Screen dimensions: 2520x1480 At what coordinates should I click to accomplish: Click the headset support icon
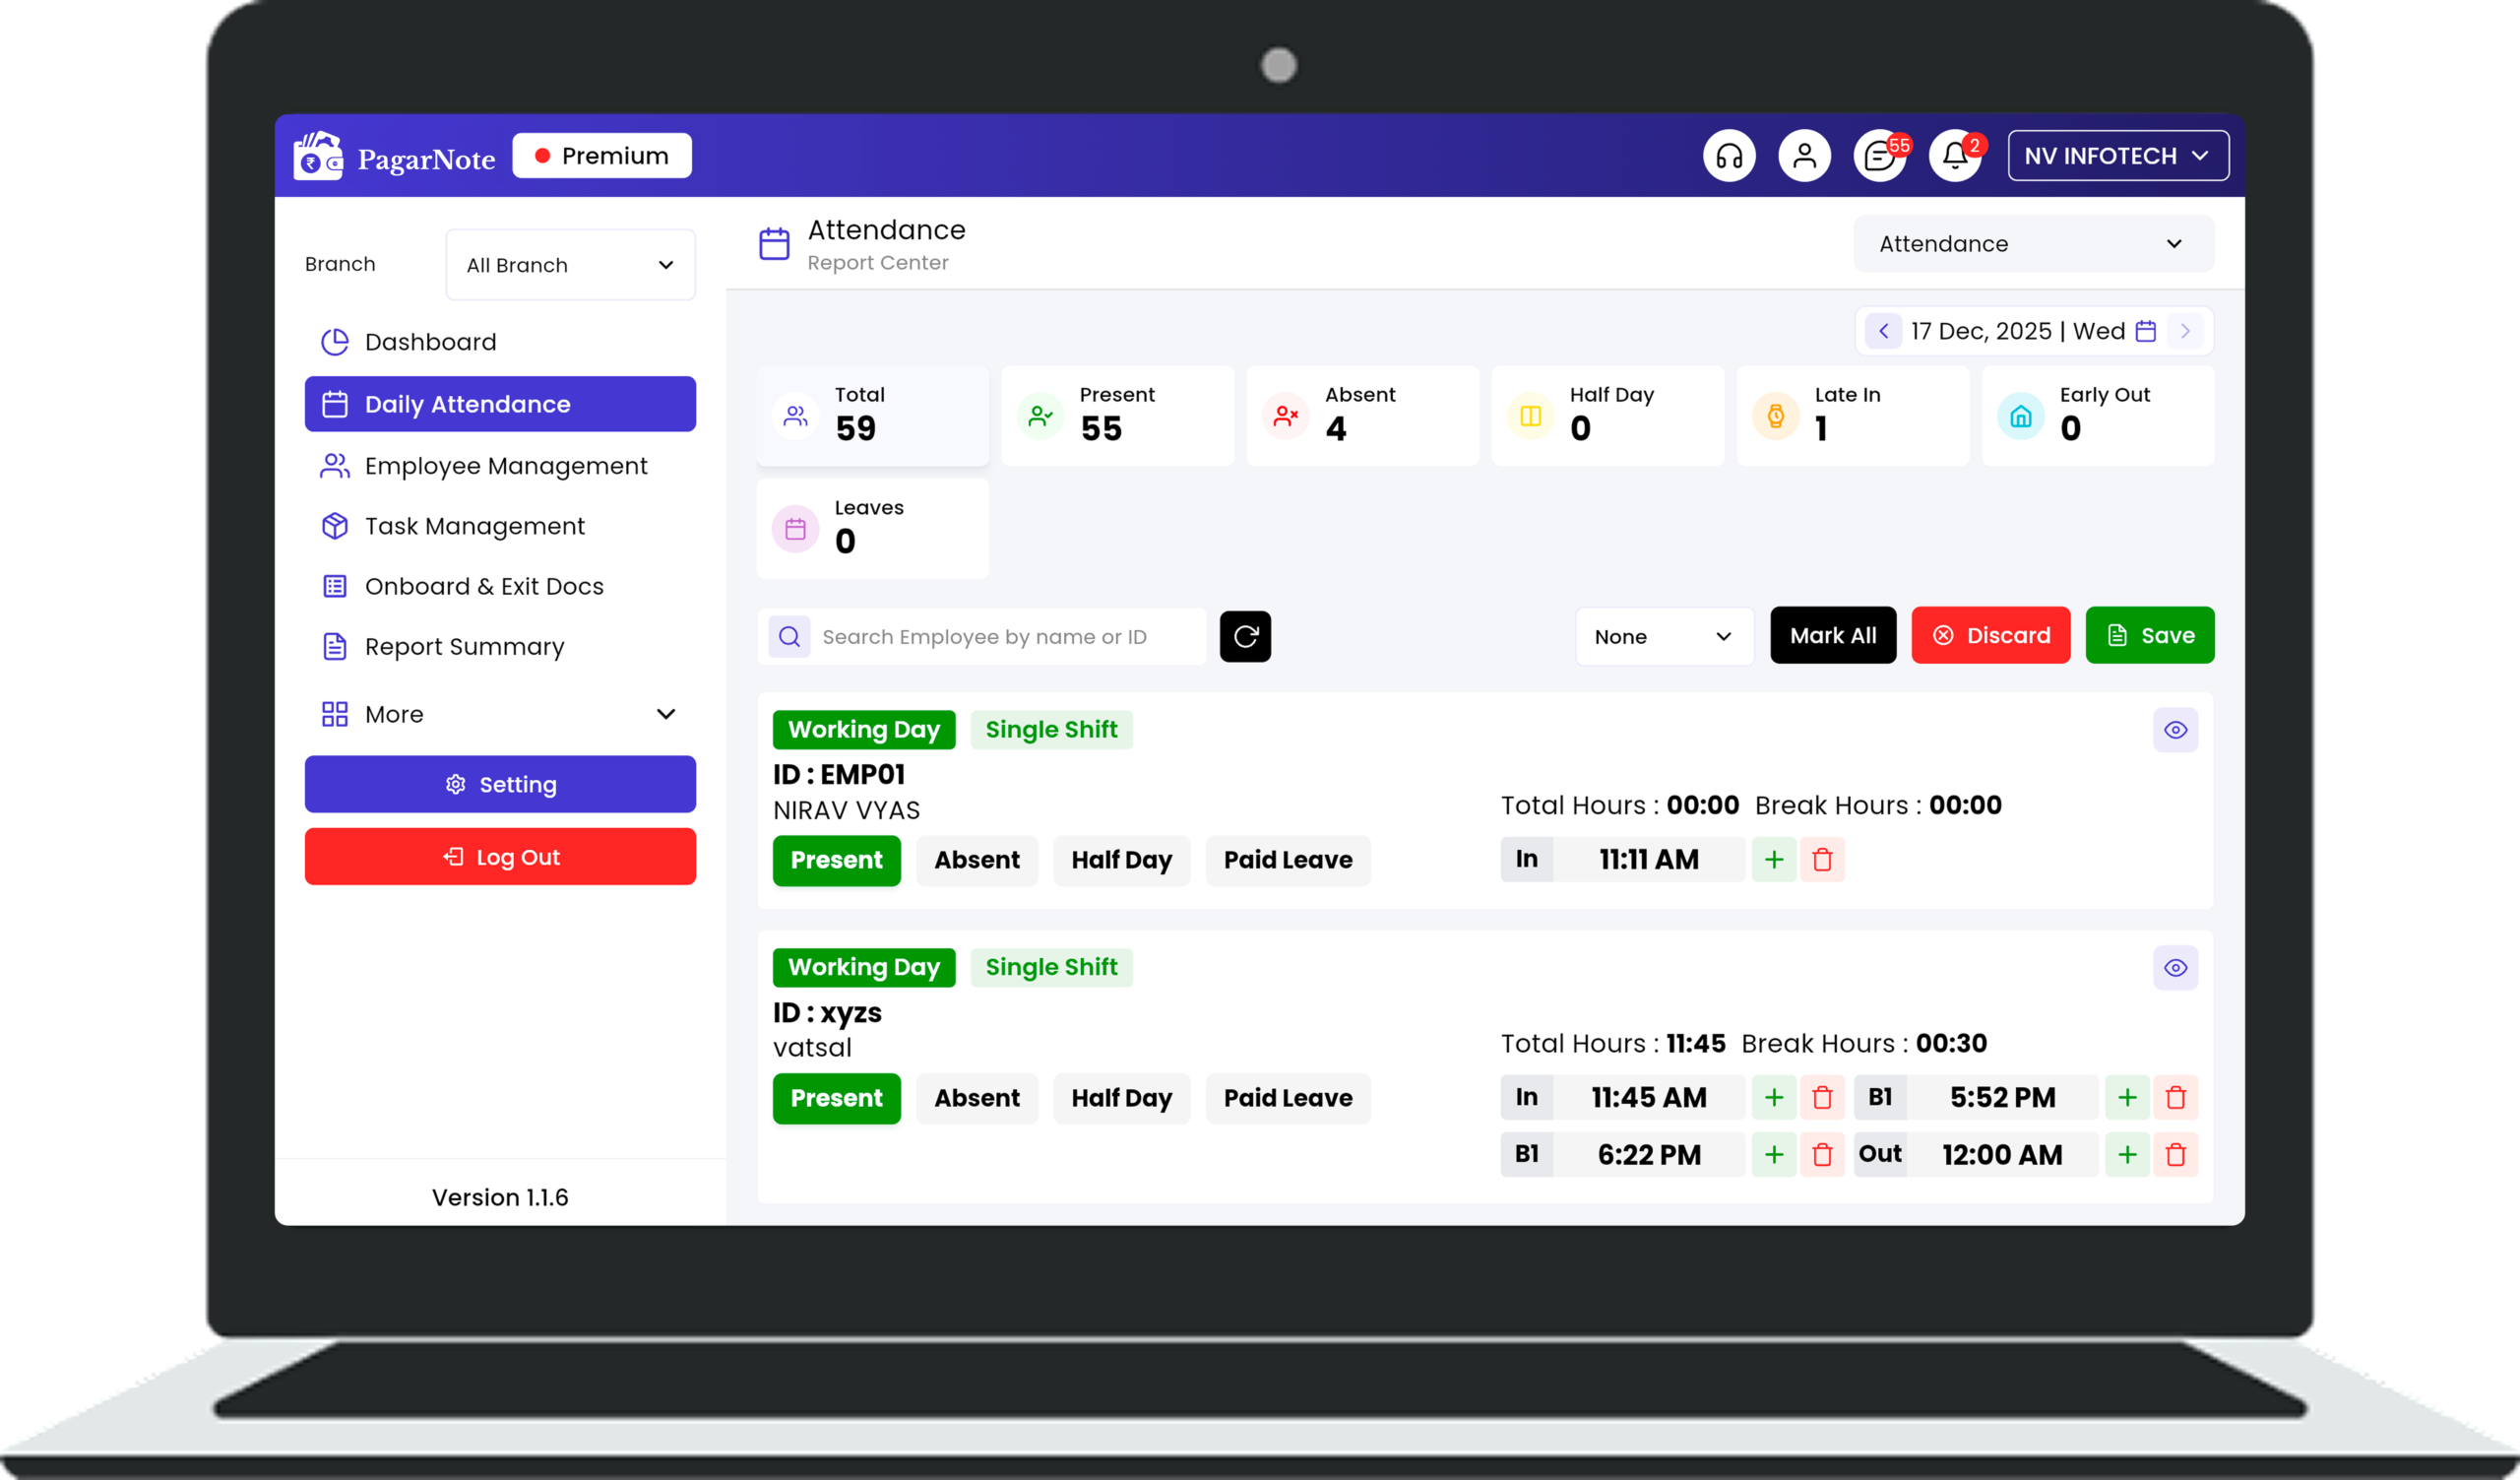point(1729,155)
